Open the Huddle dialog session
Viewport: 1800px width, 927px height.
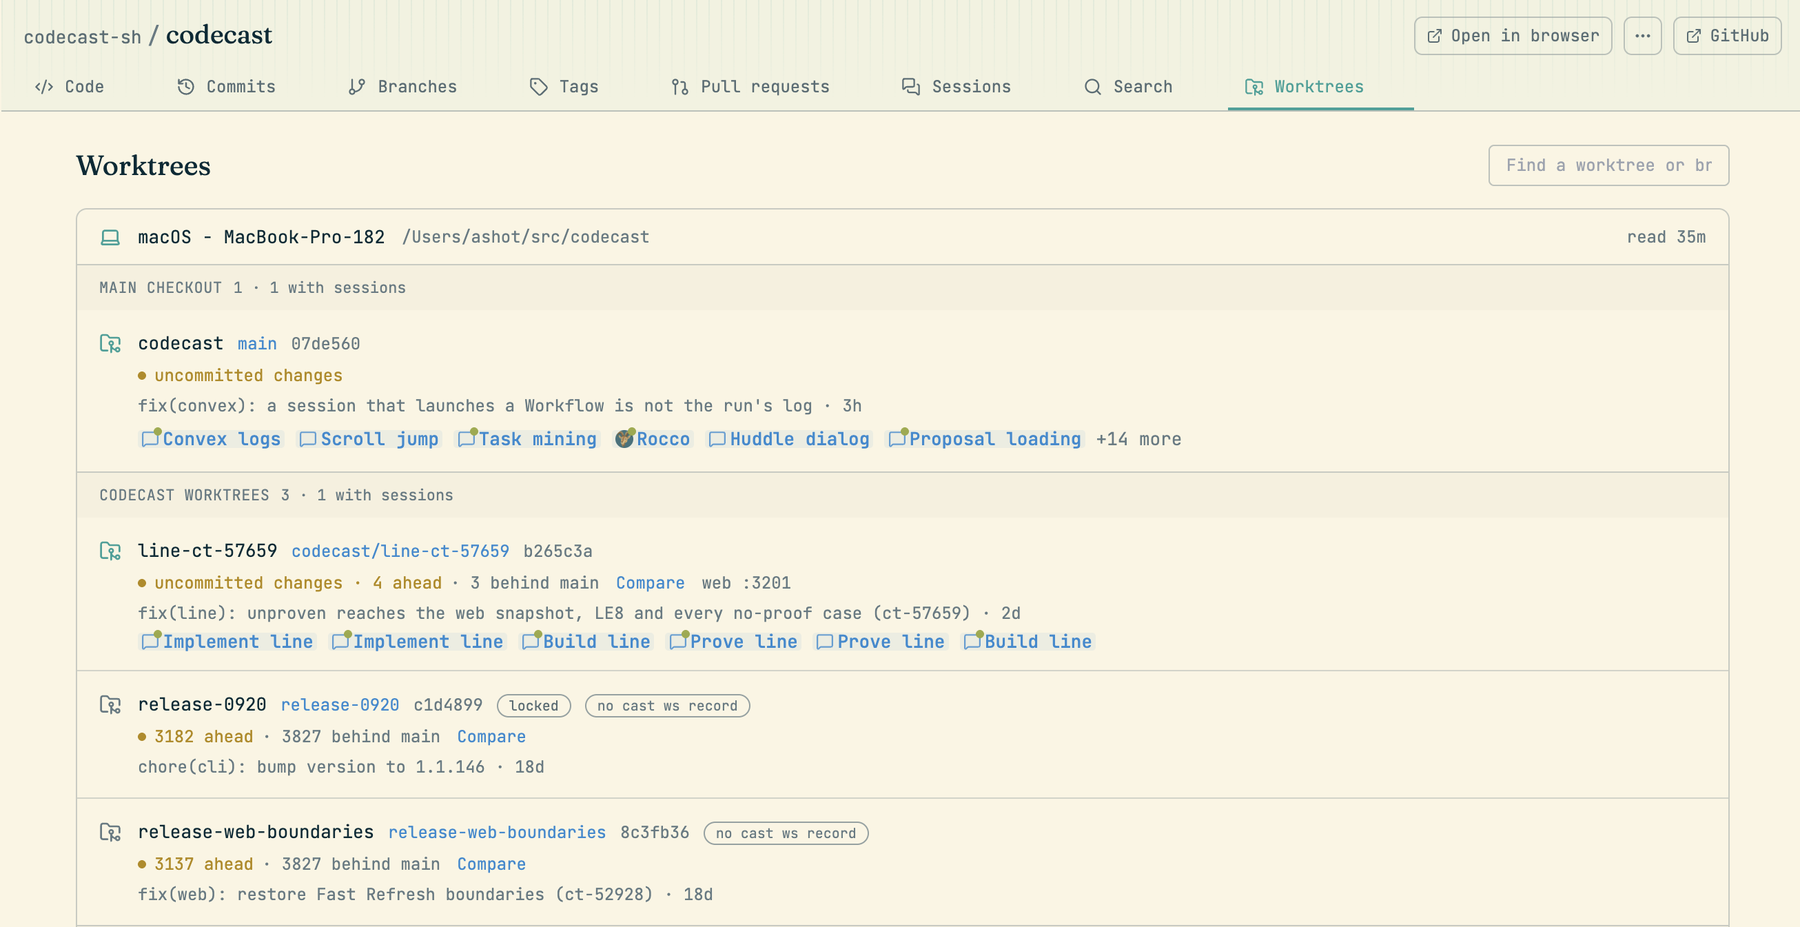point(789,439)
